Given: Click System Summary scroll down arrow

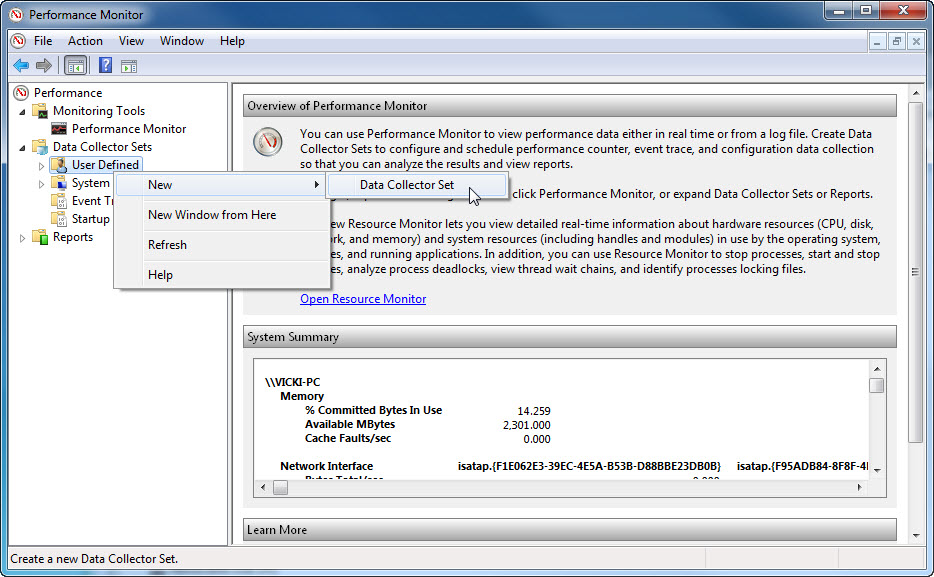Looking at the screenshot, I should [877, 470].
